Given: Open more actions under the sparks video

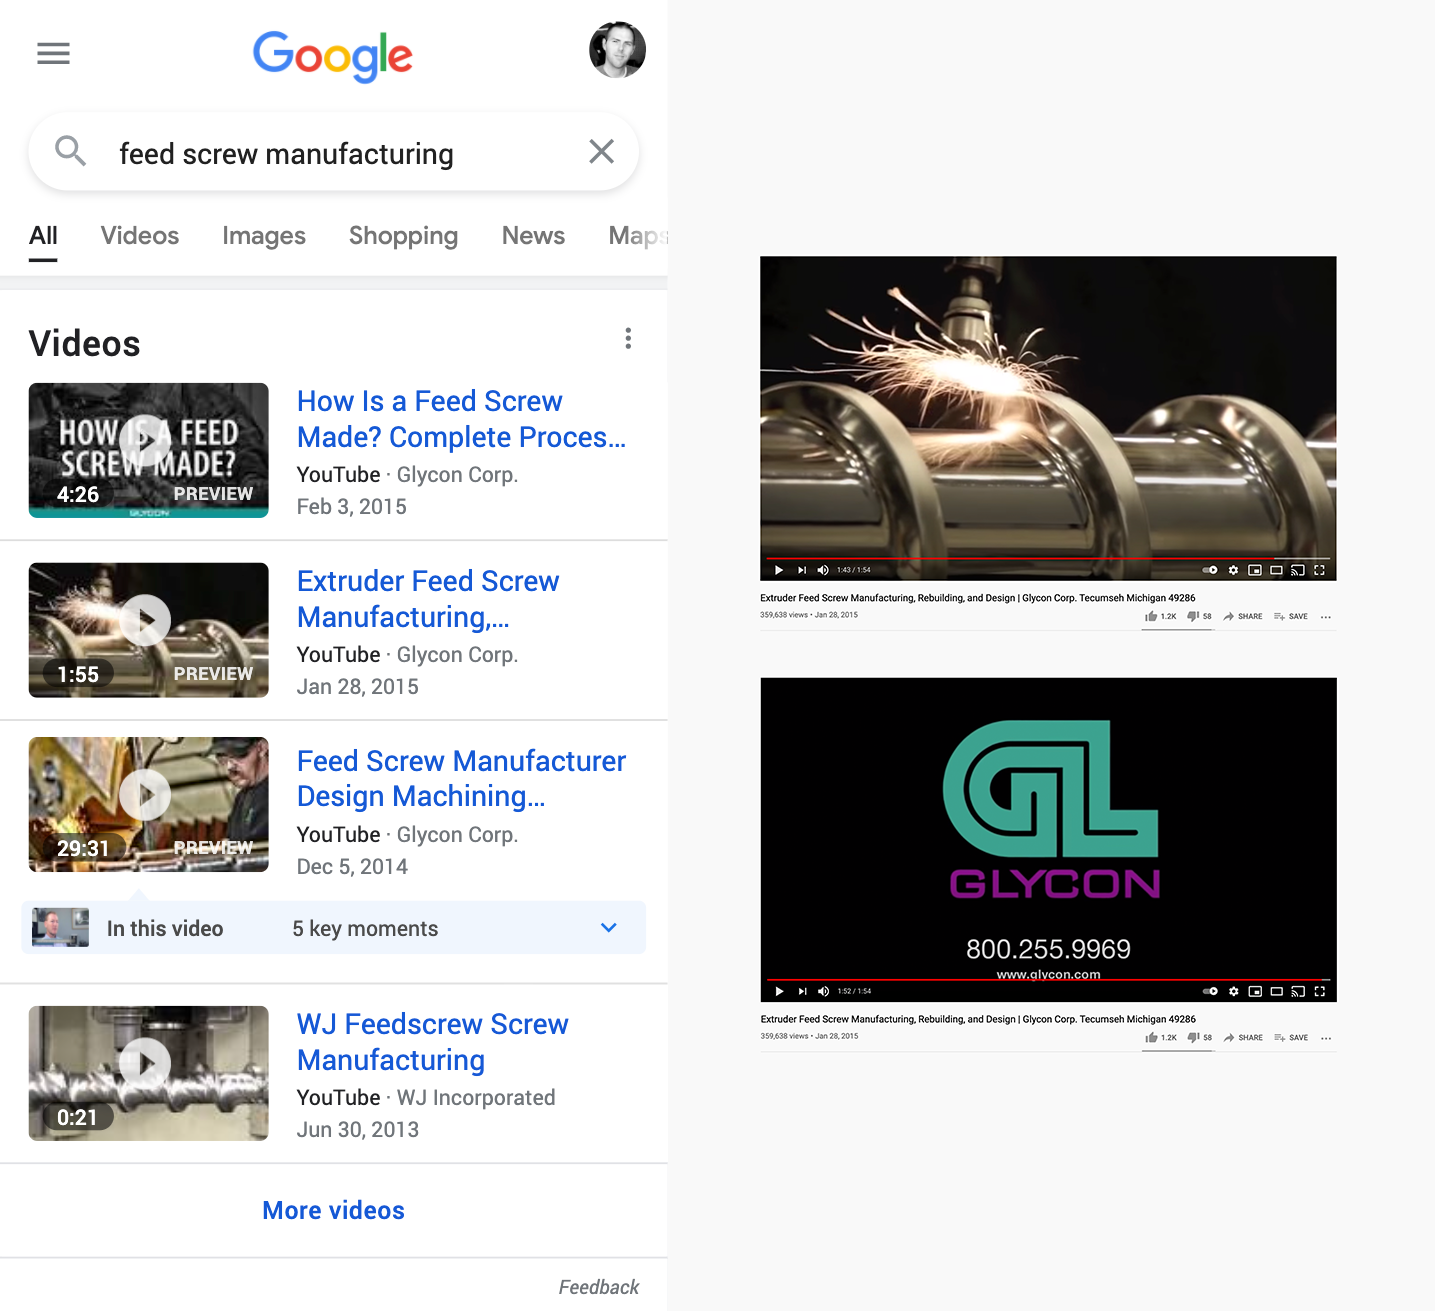Looking at the screenshot, I should coord(1326,617).
